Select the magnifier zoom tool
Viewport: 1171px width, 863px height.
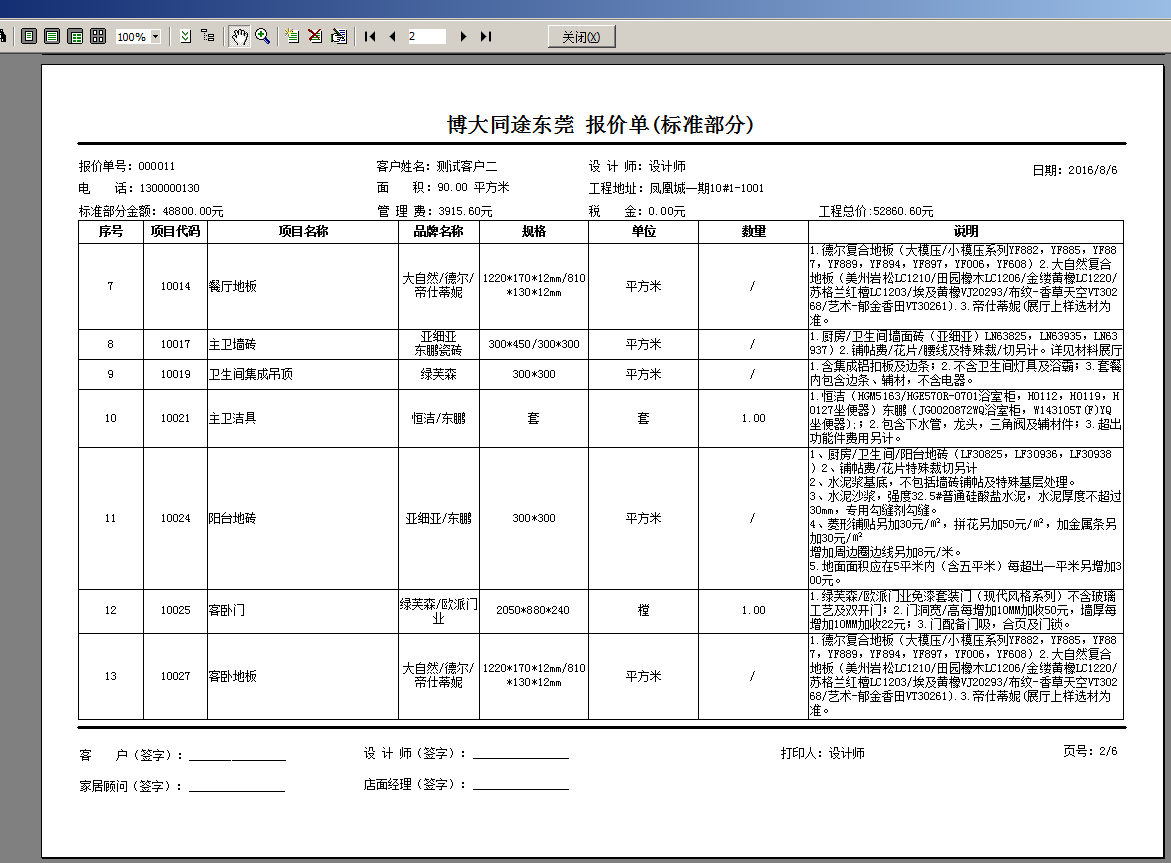tap(263, 36)
